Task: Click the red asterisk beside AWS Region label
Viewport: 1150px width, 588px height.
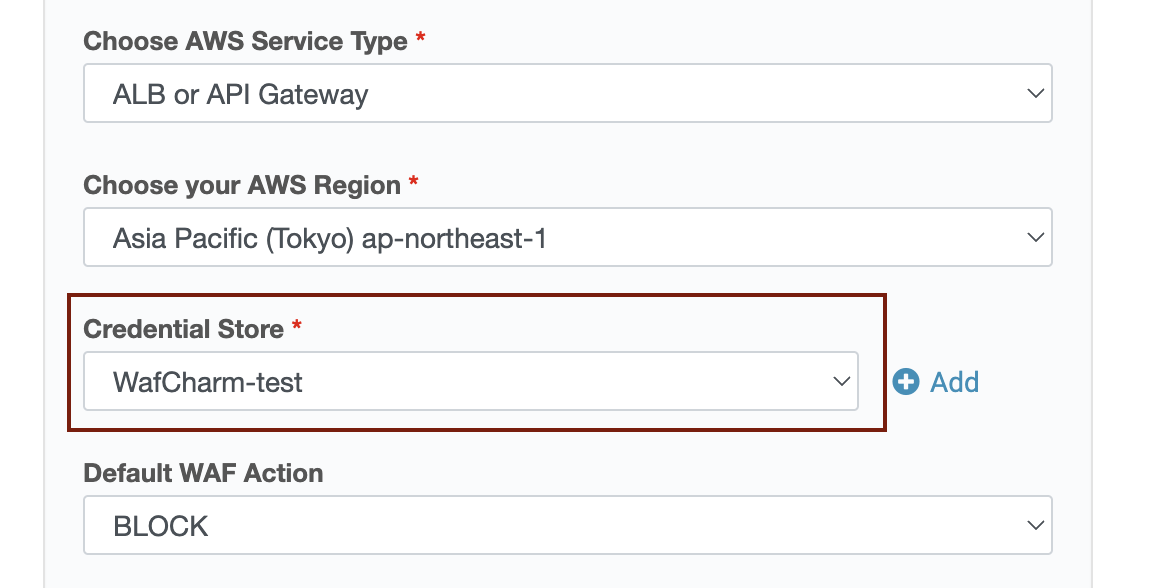Action: tap(414, 181)
